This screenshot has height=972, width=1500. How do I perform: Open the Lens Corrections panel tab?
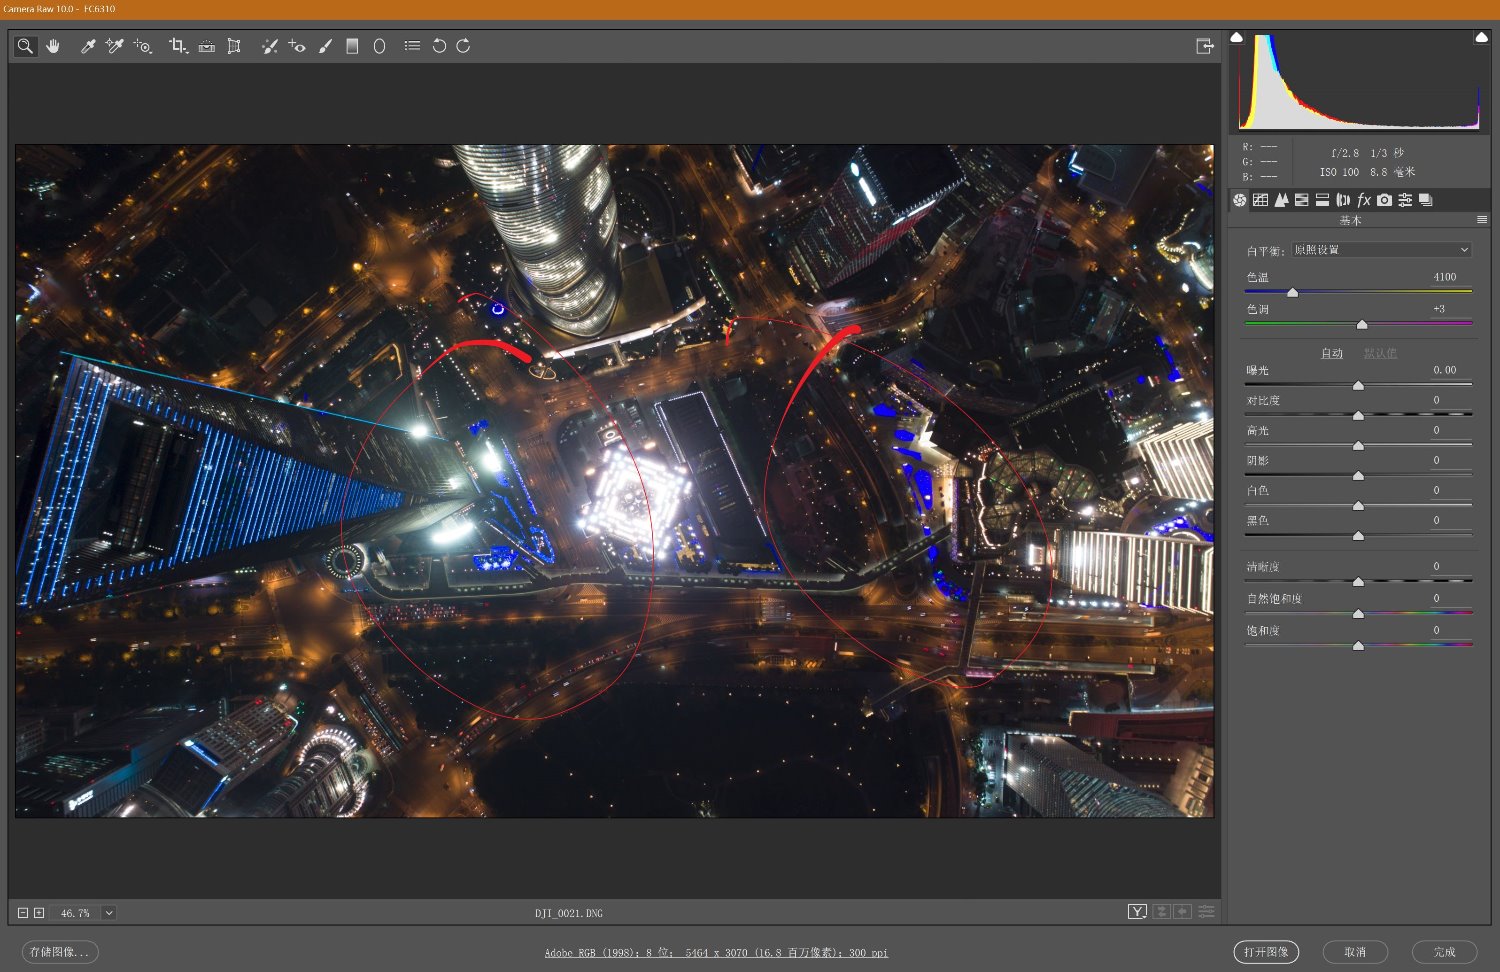1343,200
